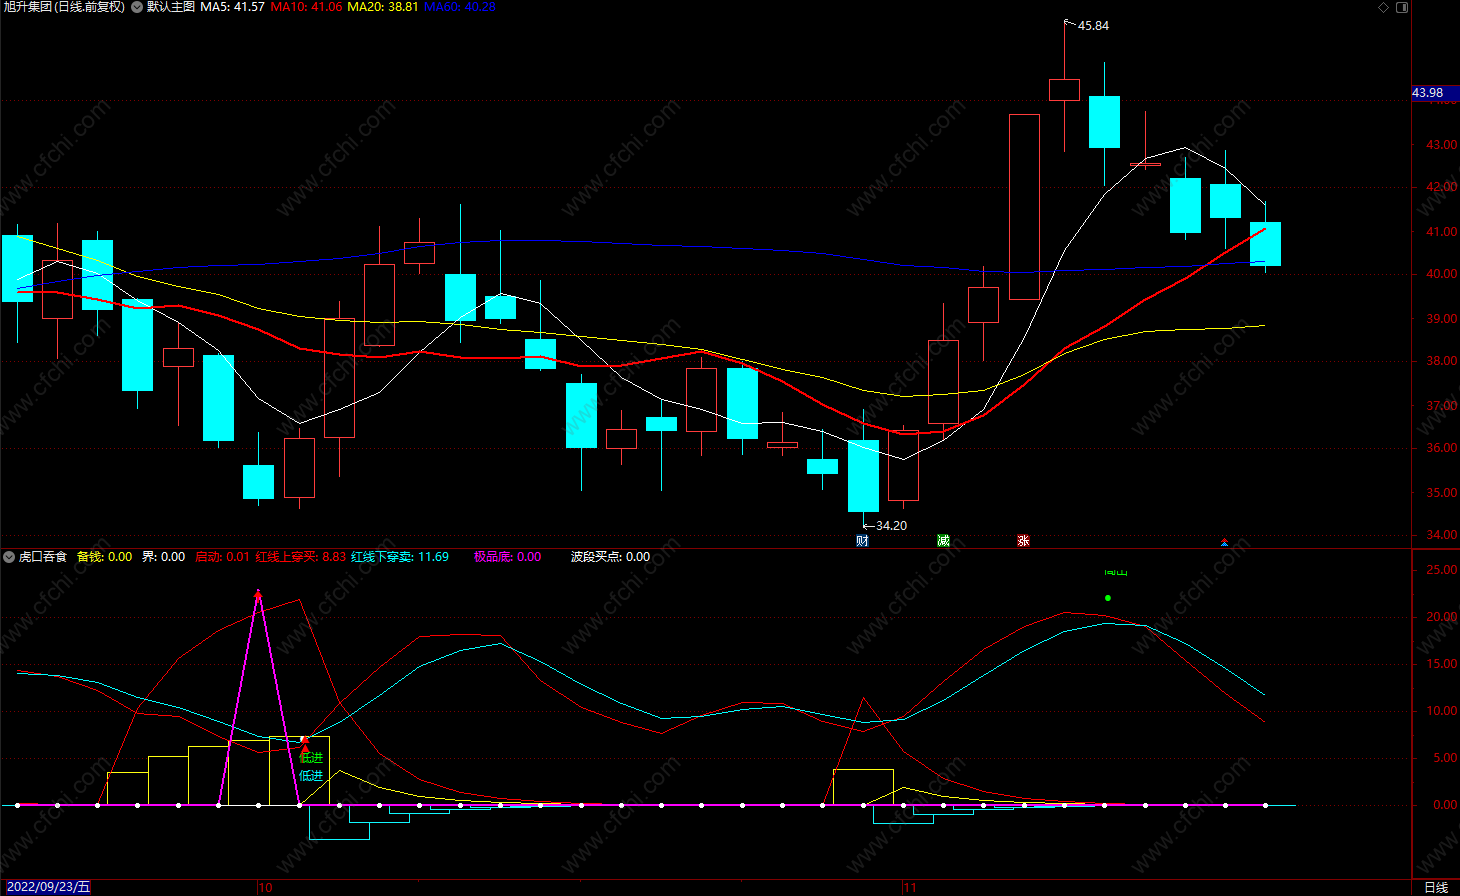This screenshot has width=1460, height=896.
Task: Select the 红线下穿卖: 11.69 value
Action: click(400, 557)
